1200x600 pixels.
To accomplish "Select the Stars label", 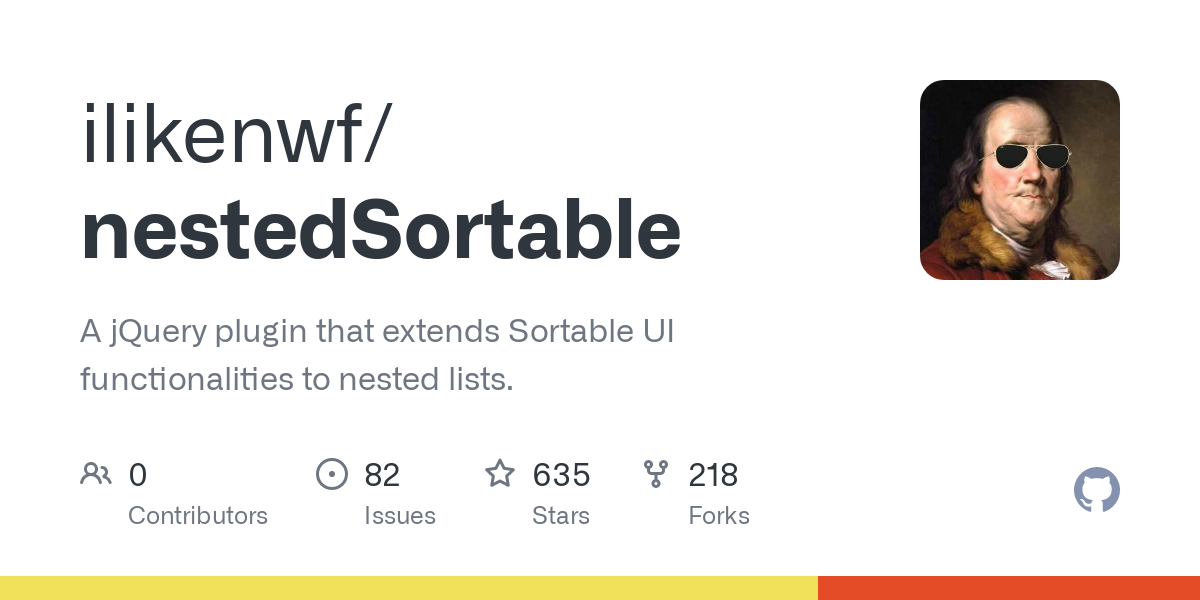I will 561,516.
